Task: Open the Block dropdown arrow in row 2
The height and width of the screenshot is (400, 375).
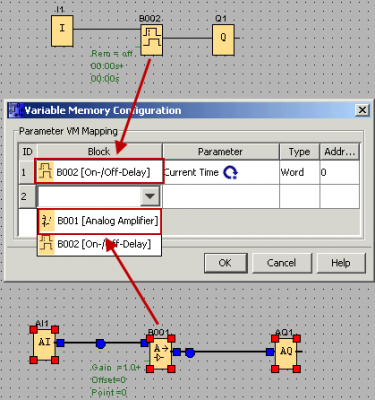Action: [150, 196]
